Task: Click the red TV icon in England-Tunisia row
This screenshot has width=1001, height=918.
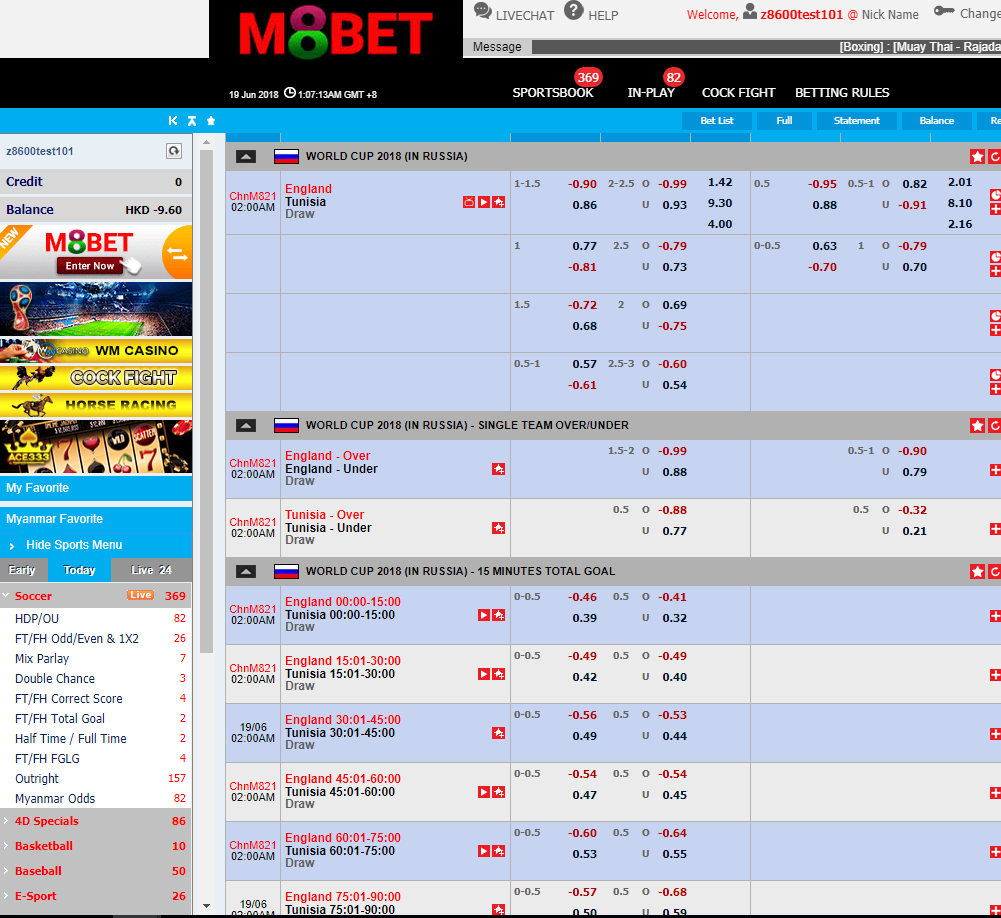Action: coord(469,202)
